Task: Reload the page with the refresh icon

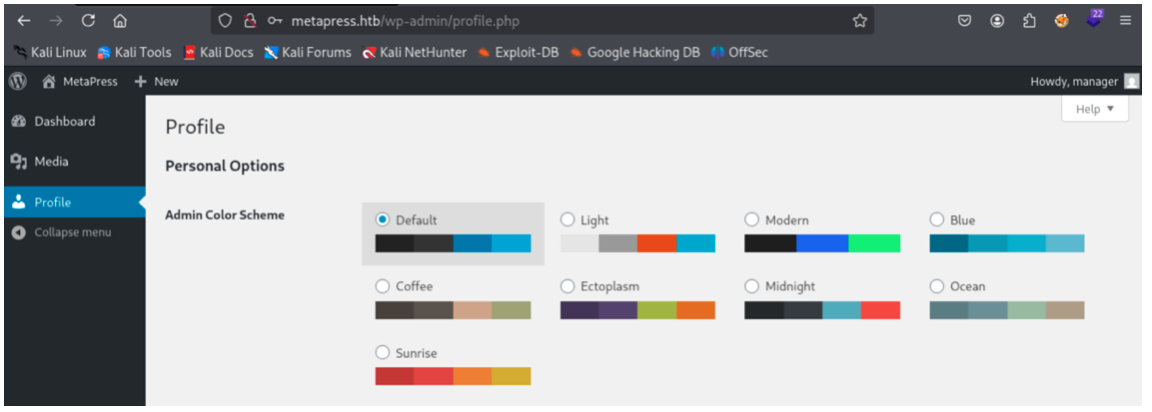Action: tap(88, 21)
